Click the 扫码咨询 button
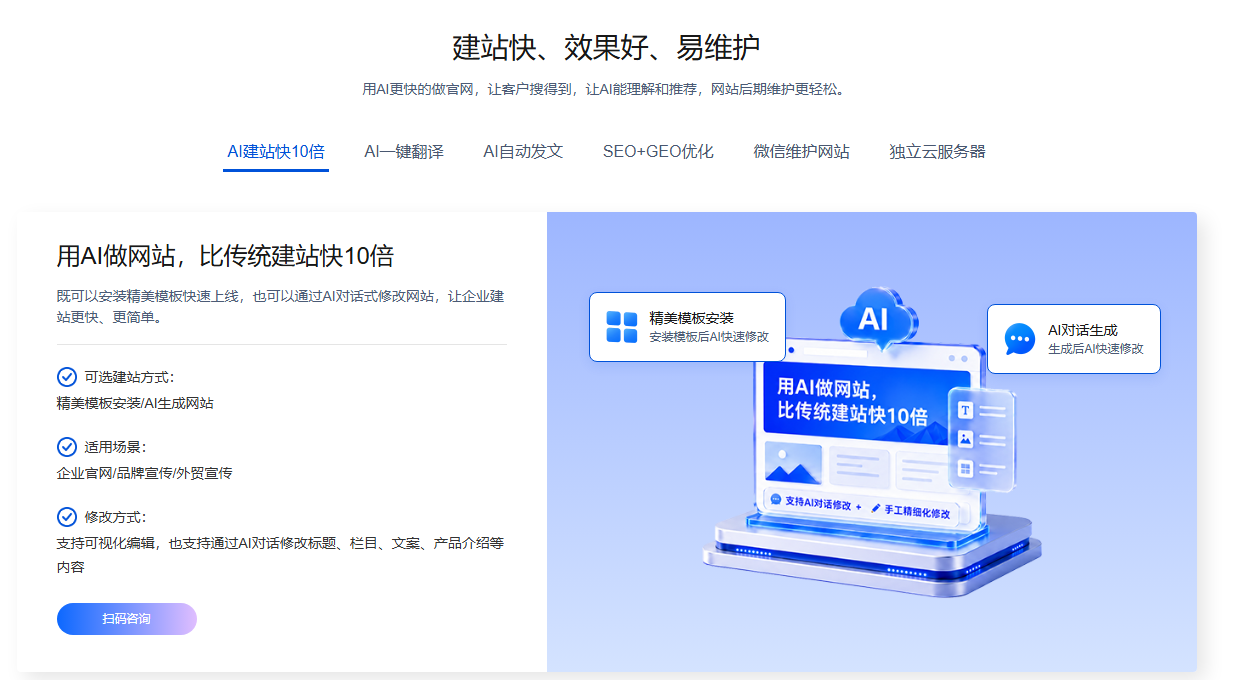 click(x=127, y=619)
